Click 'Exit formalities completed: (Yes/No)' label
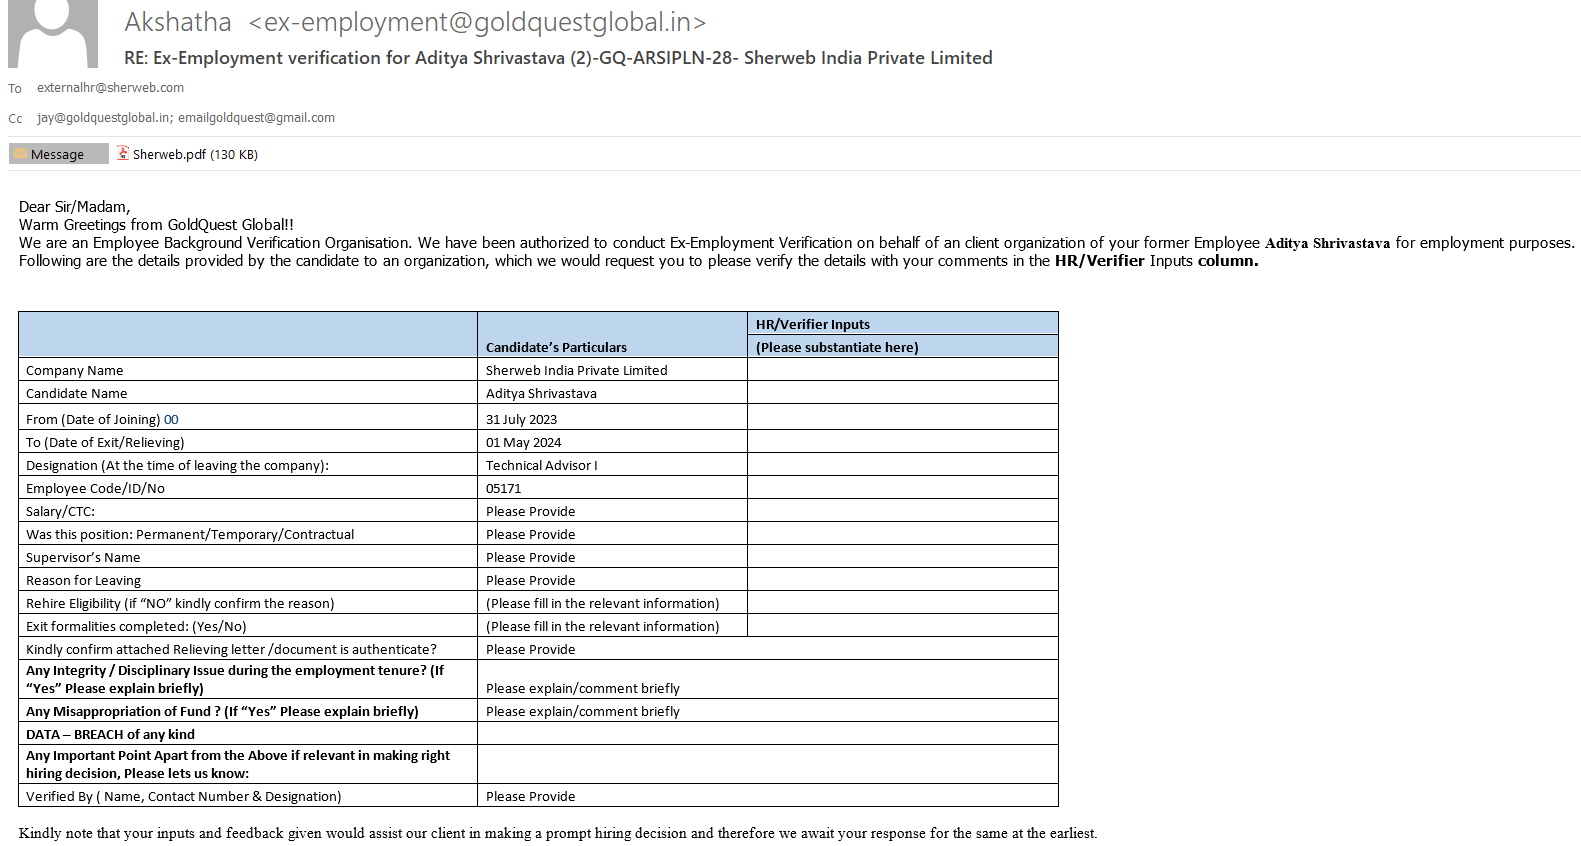Viewport: 1581px width, 846px height. [x=136, y=626]
